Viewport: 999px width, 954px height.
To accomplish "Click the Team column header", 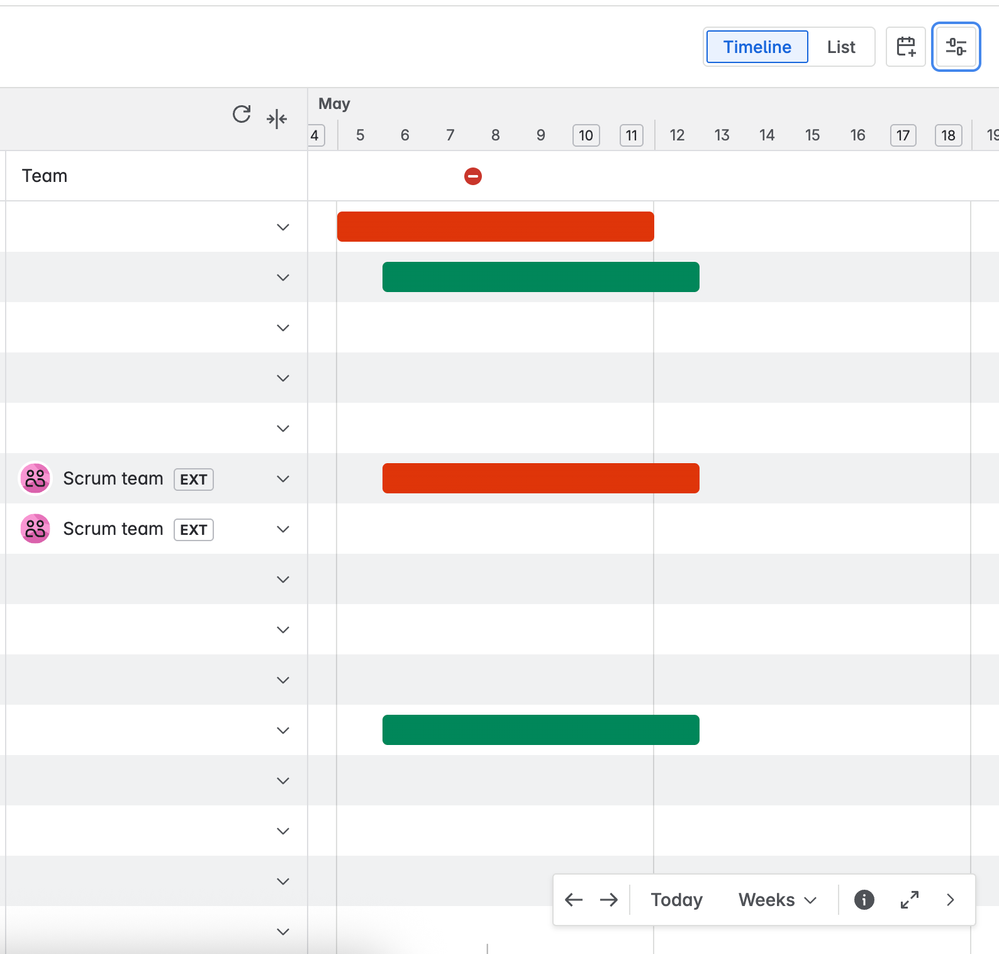I will coord(45,176).
